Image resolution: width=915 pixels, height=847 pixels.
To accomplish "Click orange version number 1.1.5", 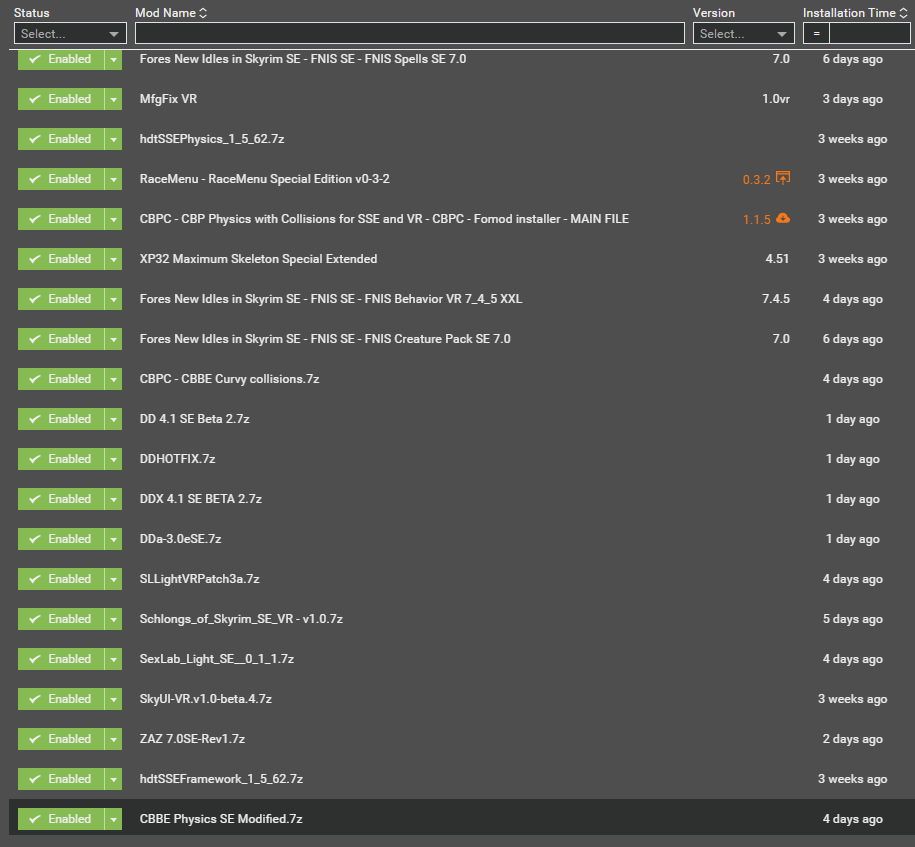I will [756, 219].
